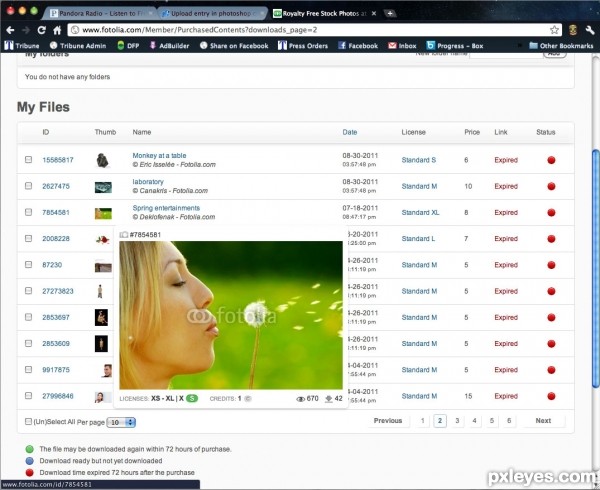Viewport: 600px width, 490px height.
Task: Tick checkbox for file 15585817
Action: coord(28,159)
